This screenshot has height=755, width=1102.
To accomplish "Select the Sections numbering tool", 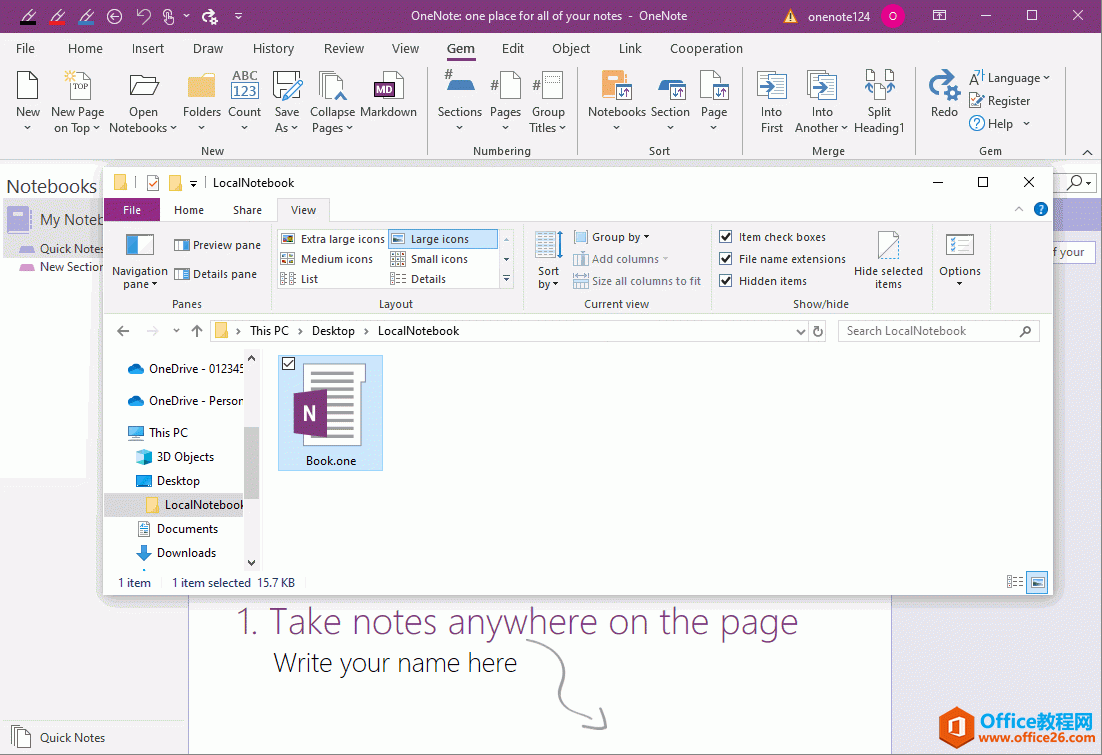I will (x=459, y=100).
